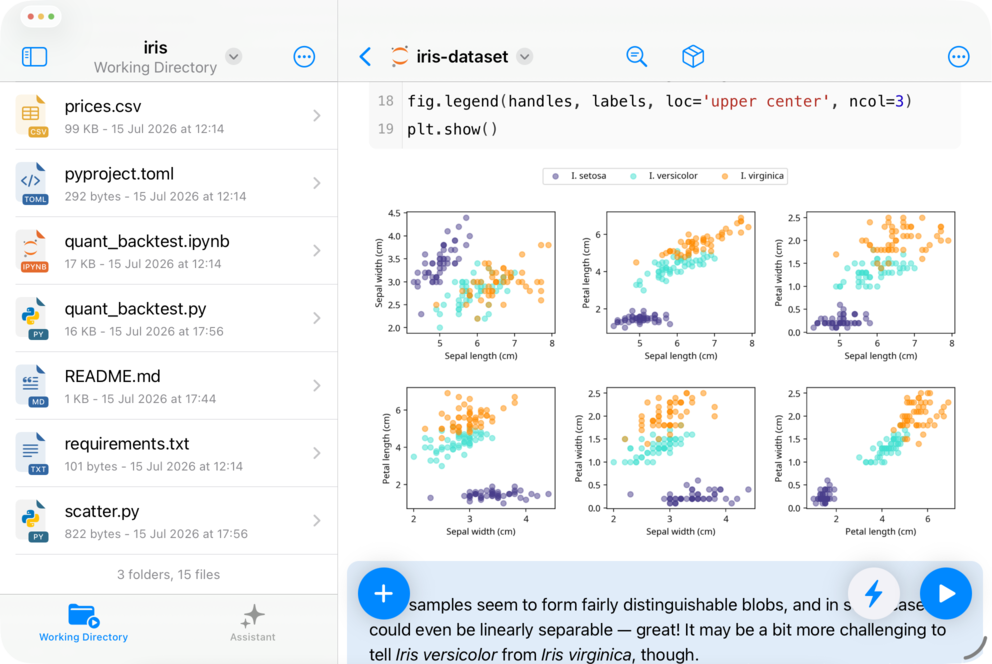The image size is (992, 664).
Task: Run the notebook with play button
Action: pyautogui.click(x=946, y=593)
